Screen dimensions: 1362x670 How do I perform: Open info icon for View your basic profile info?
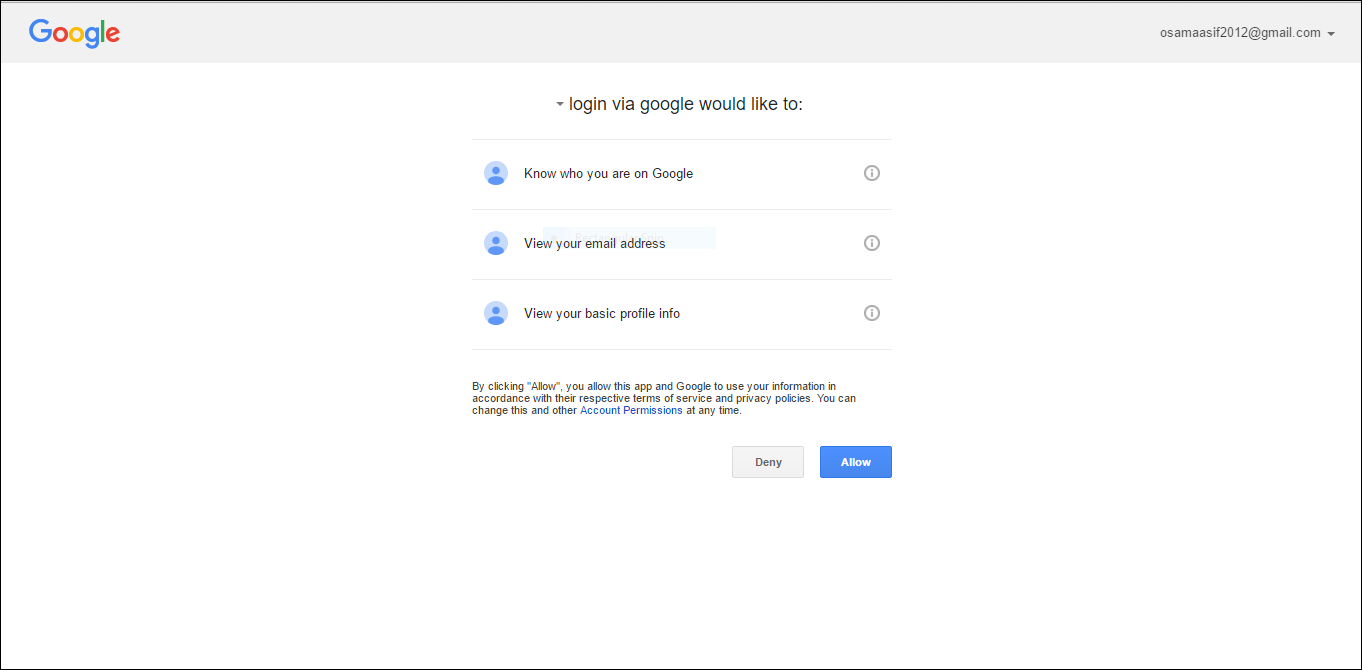click(872, 313)
